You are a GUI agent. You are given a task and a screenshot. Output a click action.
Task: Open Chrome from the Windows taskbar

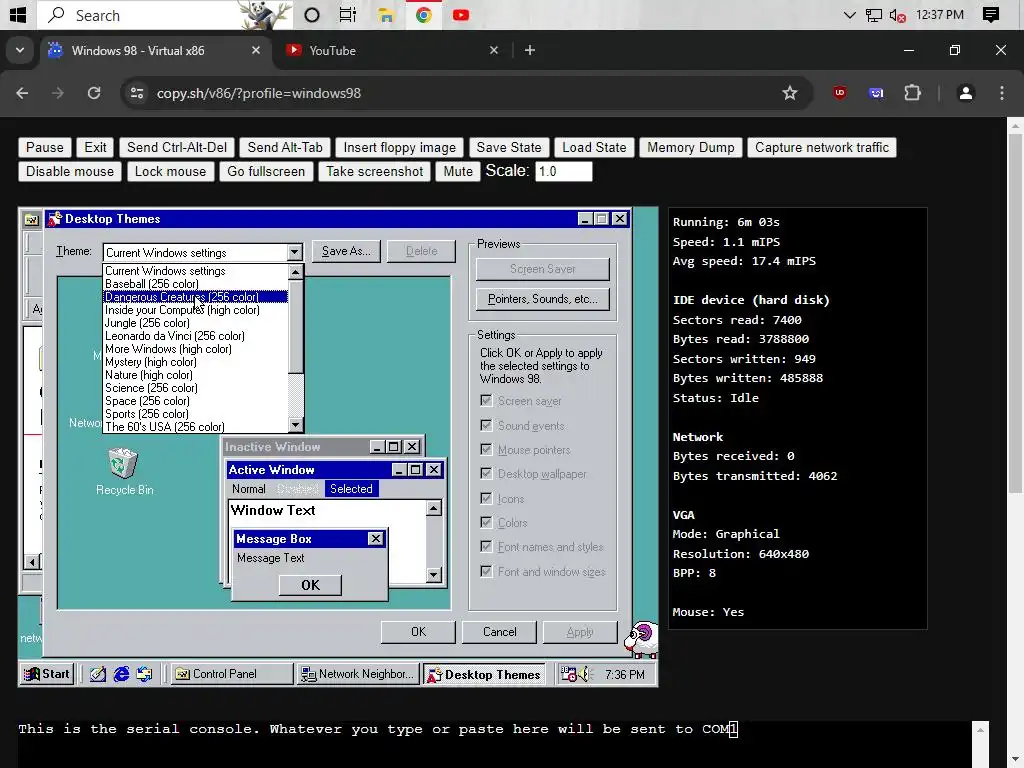(x=423, y=14)
